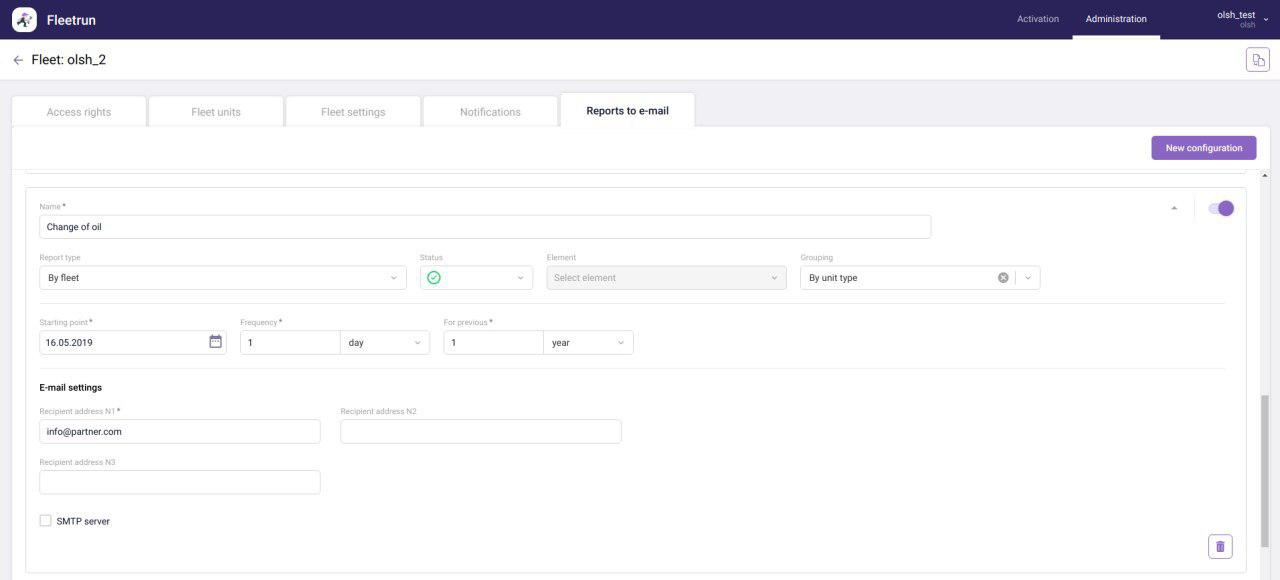Image resolution: width=1280 pixels, height=580 pixels.
Task: Delete this configuration with the trash icon
Action: coord(1220,546)
